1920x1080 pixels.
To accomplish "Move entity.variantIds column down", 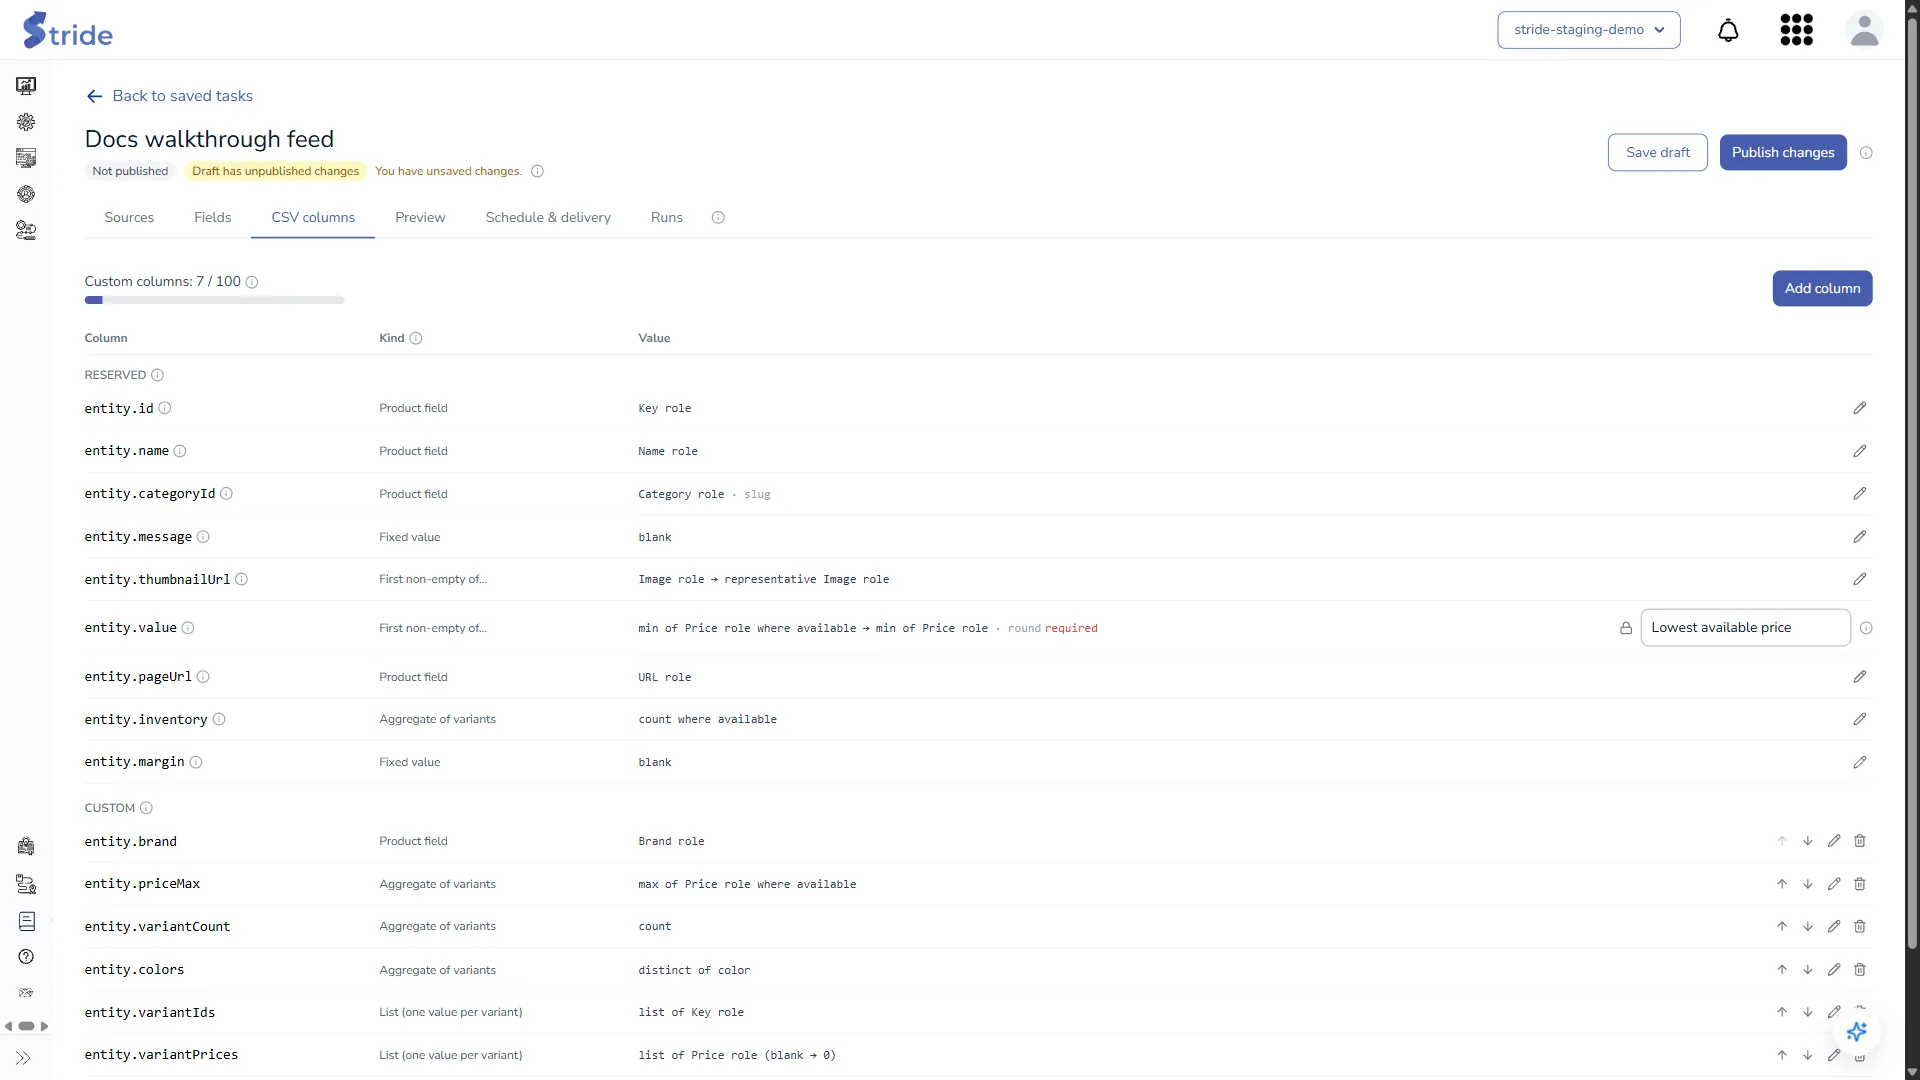I will [1807, 1012].
